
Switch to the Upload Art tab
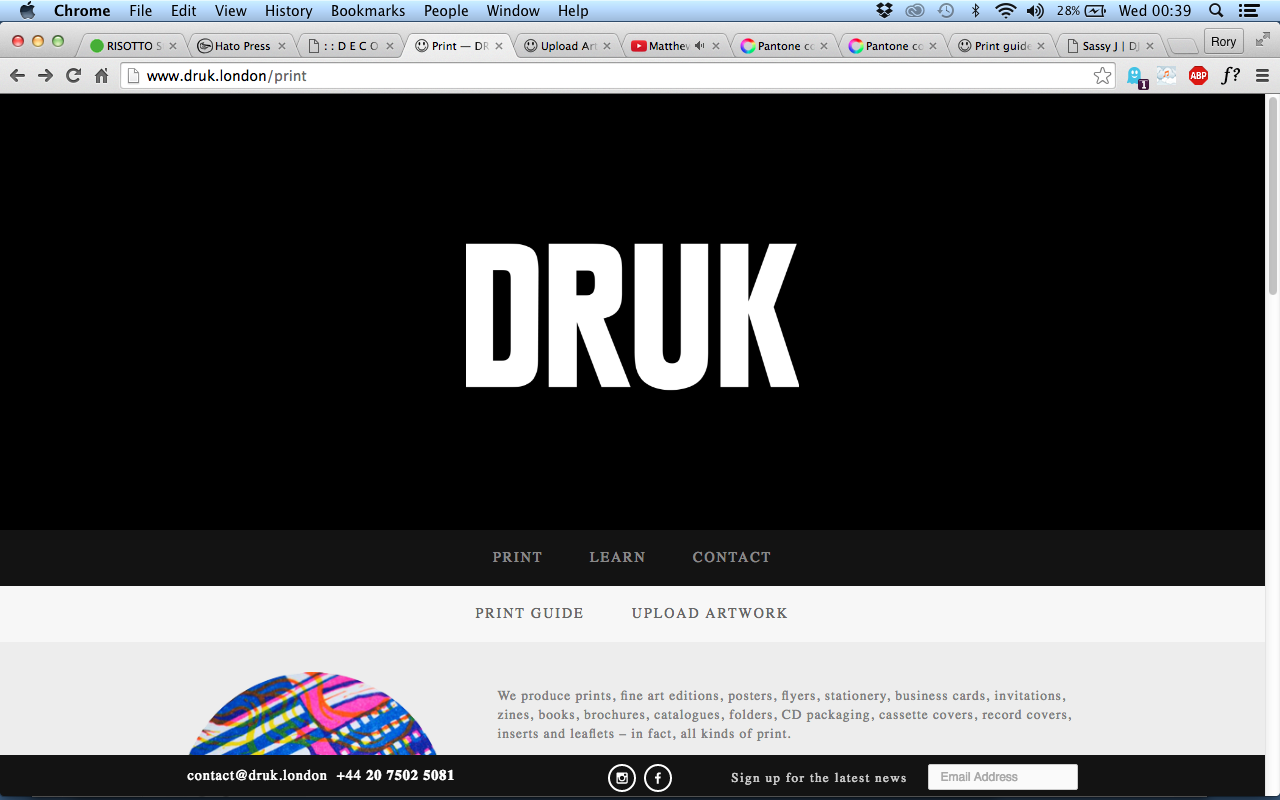[x=568, y=46]
